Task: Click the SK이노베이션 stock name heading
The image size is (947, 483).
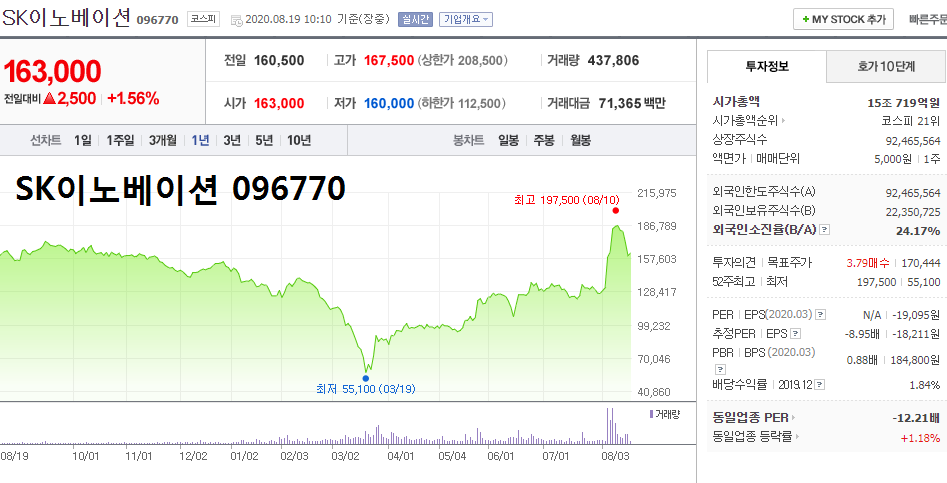Action: pyautogui.click(x=66, y=18)
